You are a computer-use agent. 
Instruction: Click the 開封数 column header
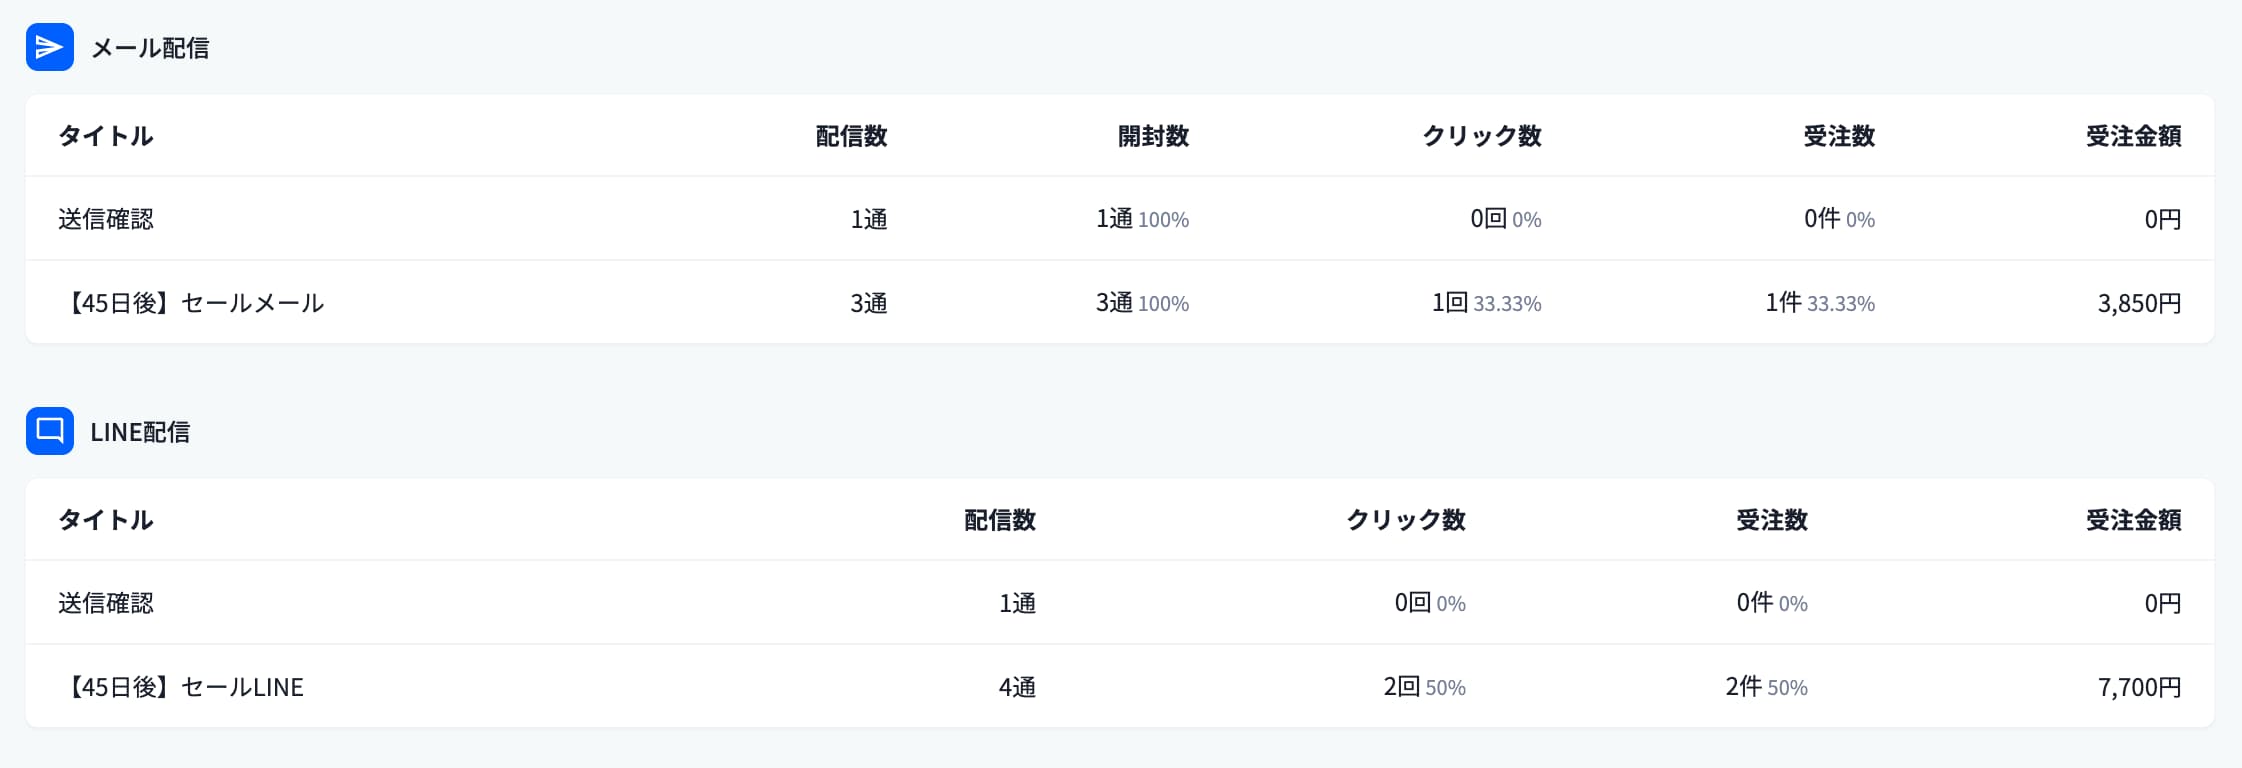pyautogui.click(x=1153, y=136)
